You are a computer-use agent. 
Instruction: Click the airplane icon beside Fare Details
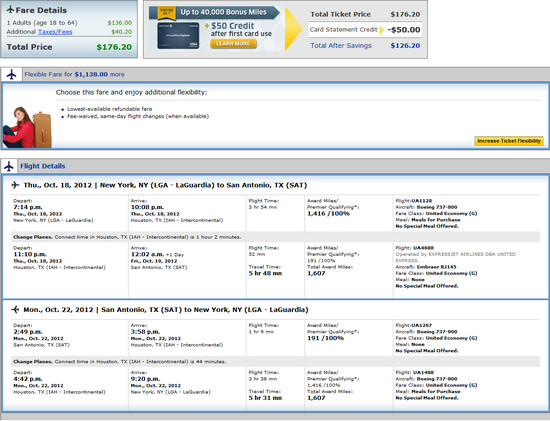[x=11, y=9]
